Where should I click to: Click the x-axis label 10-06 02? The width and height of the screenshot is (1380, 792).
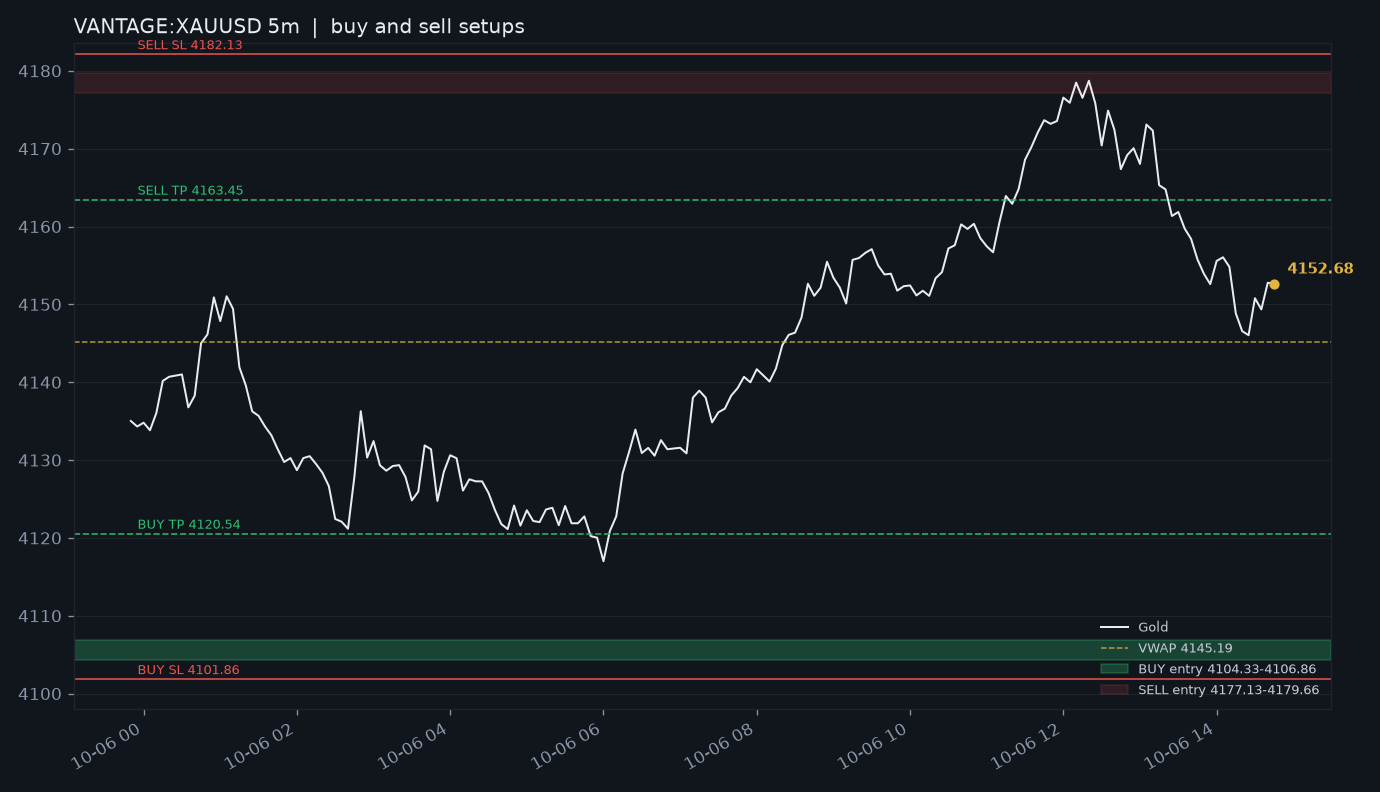[261, 746]
